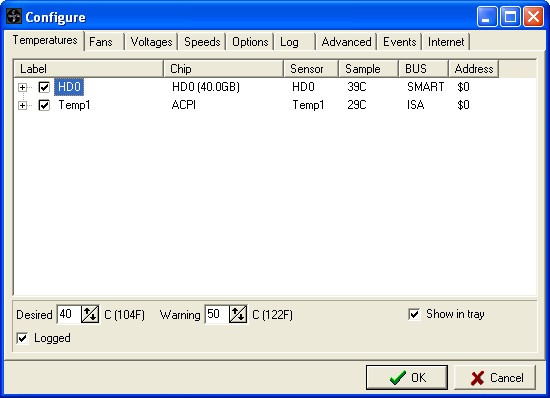
Task: Click the Address column header
Action: tap(474, 69)
